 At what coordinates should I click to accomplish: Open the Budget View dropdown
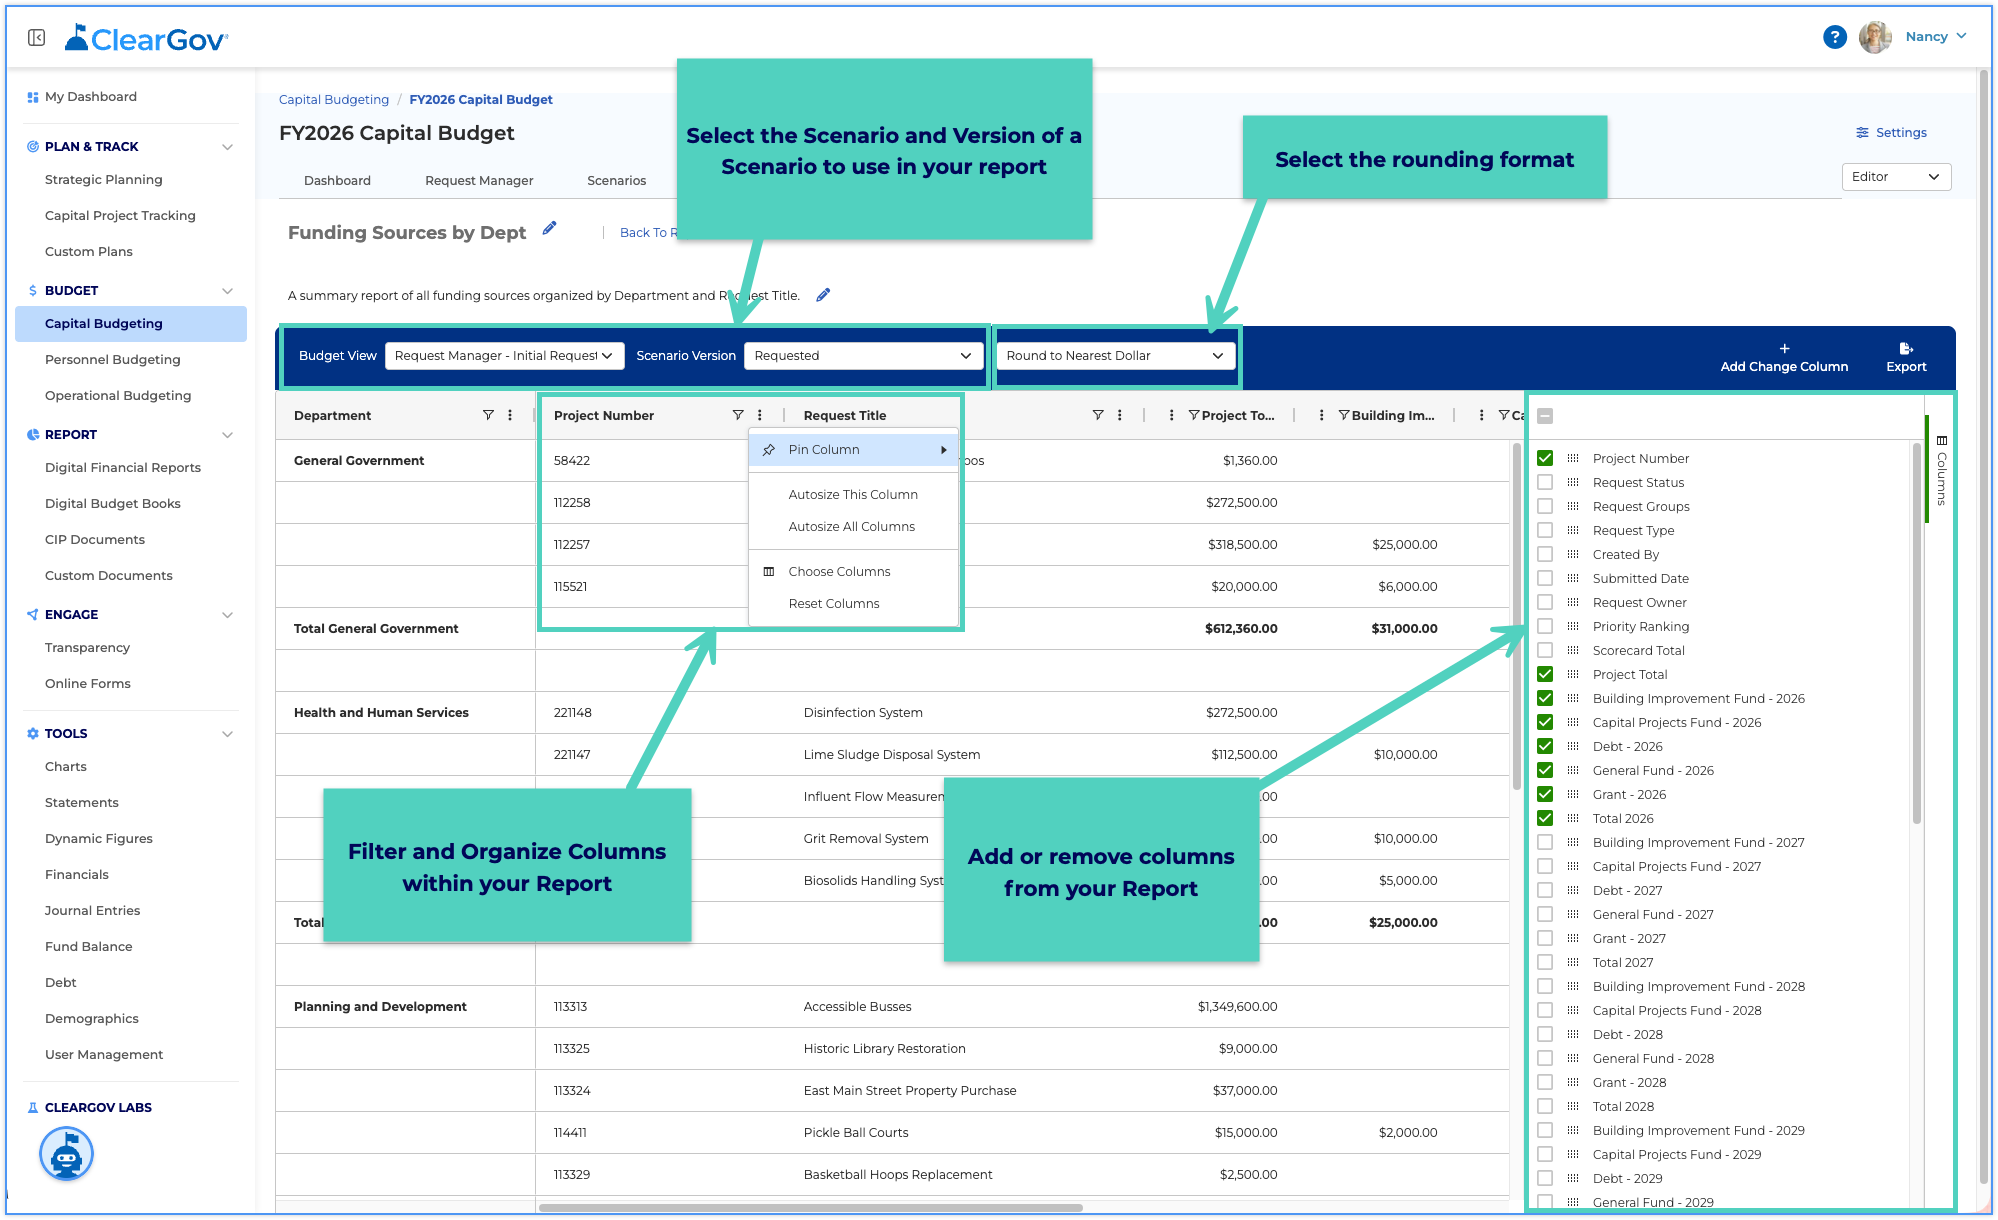[504, 356]
